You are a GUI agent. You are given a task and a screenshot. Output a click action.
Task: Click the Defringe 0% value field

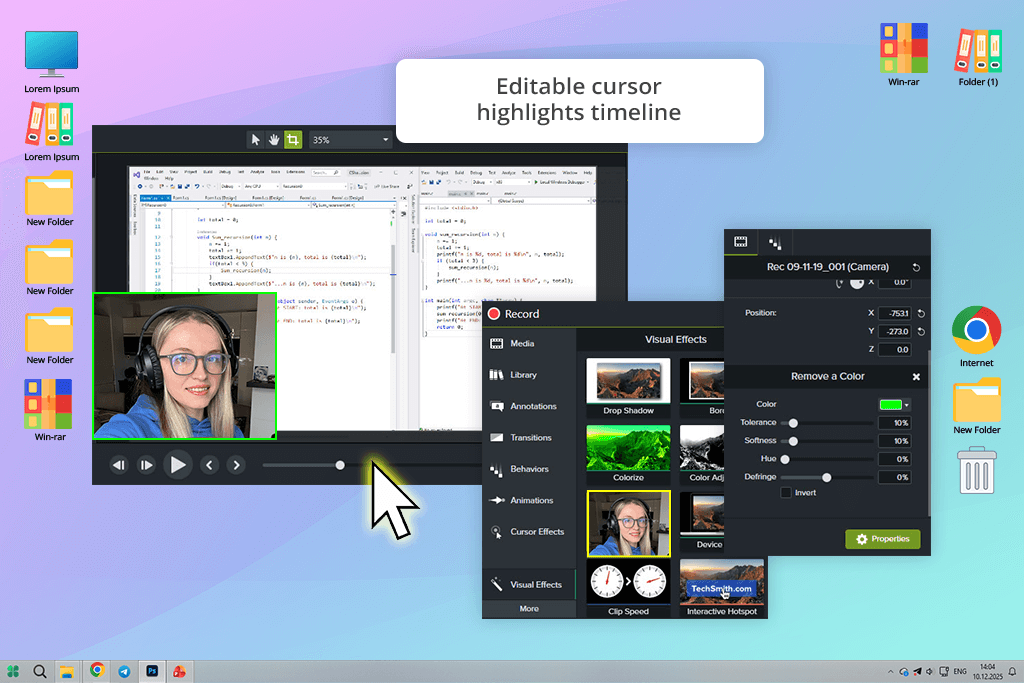895,477
